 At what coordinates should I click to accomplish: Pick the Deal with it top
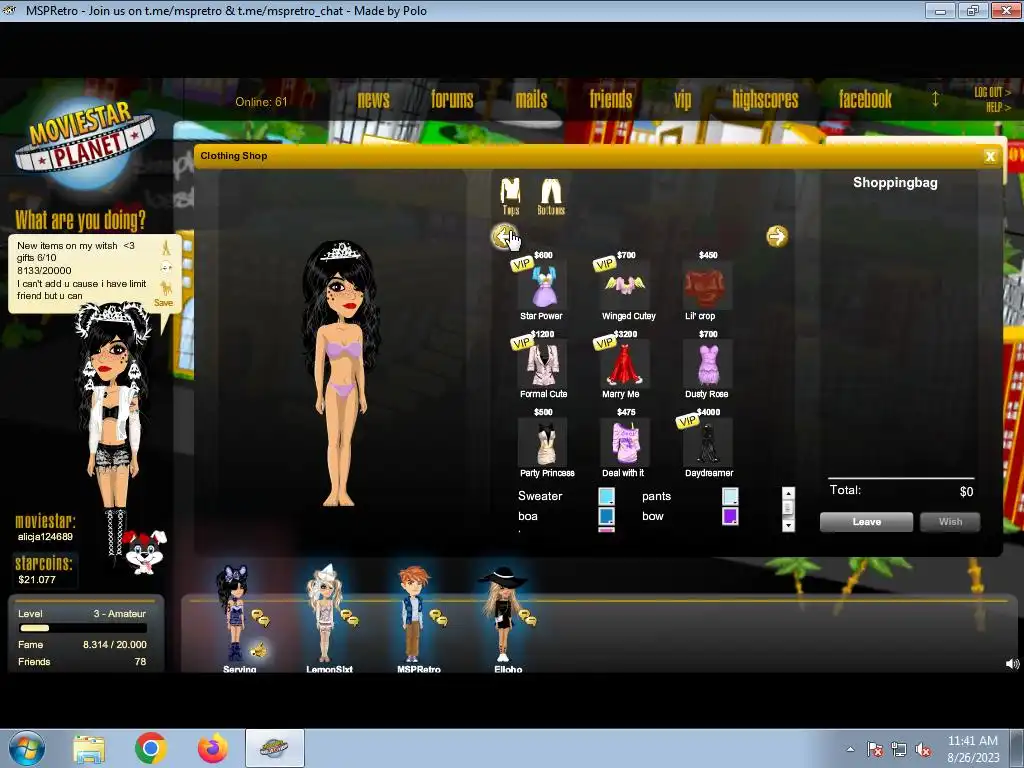click(625, 443)
